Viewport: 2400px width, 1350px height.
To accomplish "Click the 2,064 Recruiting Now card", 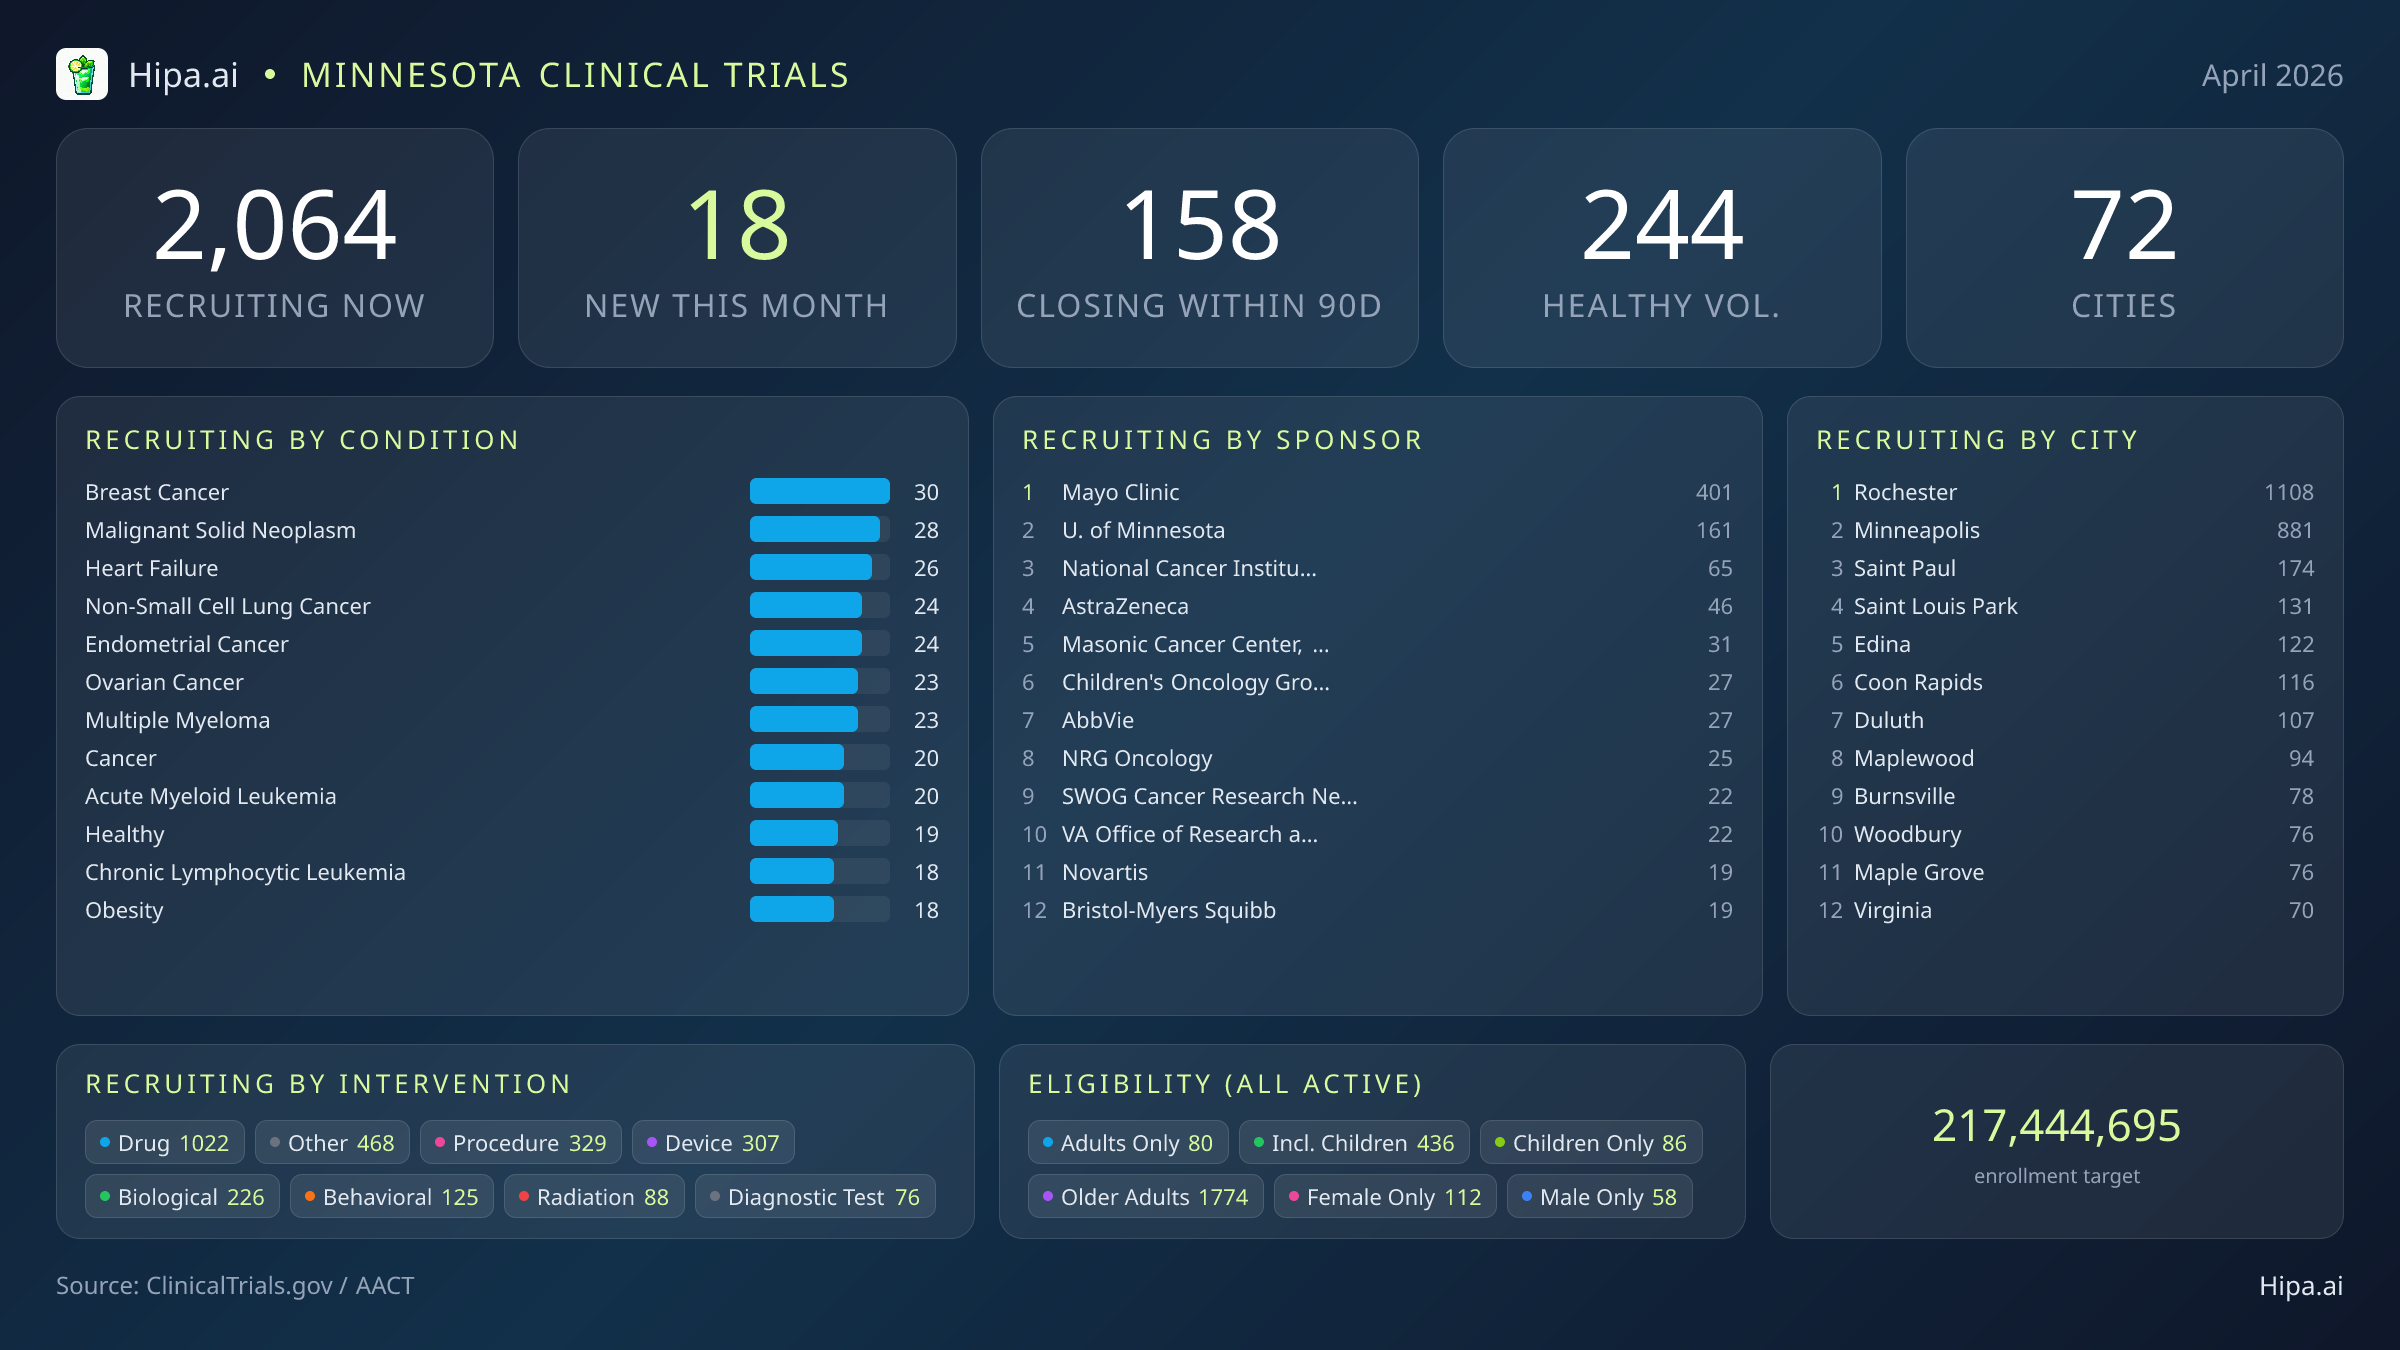I will (x=275, y=248).
